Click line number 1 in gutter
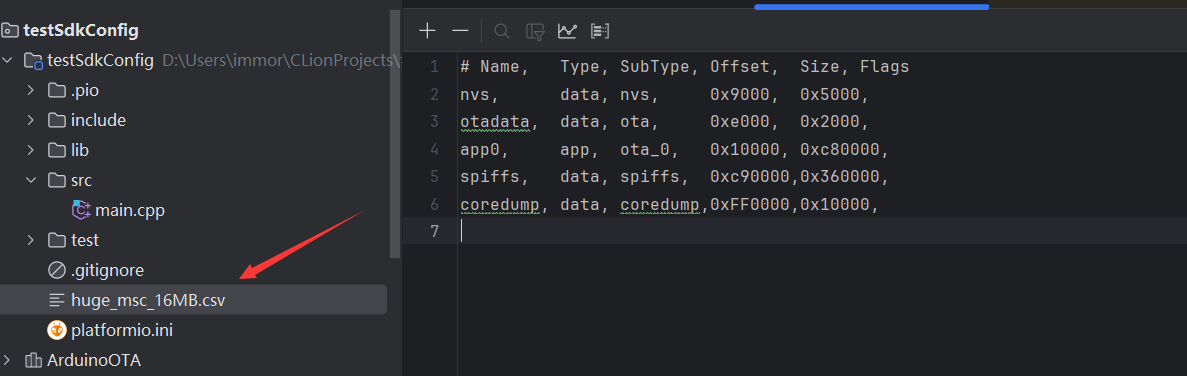This screenshot has width=1187, height=376. tap(434, 67)
